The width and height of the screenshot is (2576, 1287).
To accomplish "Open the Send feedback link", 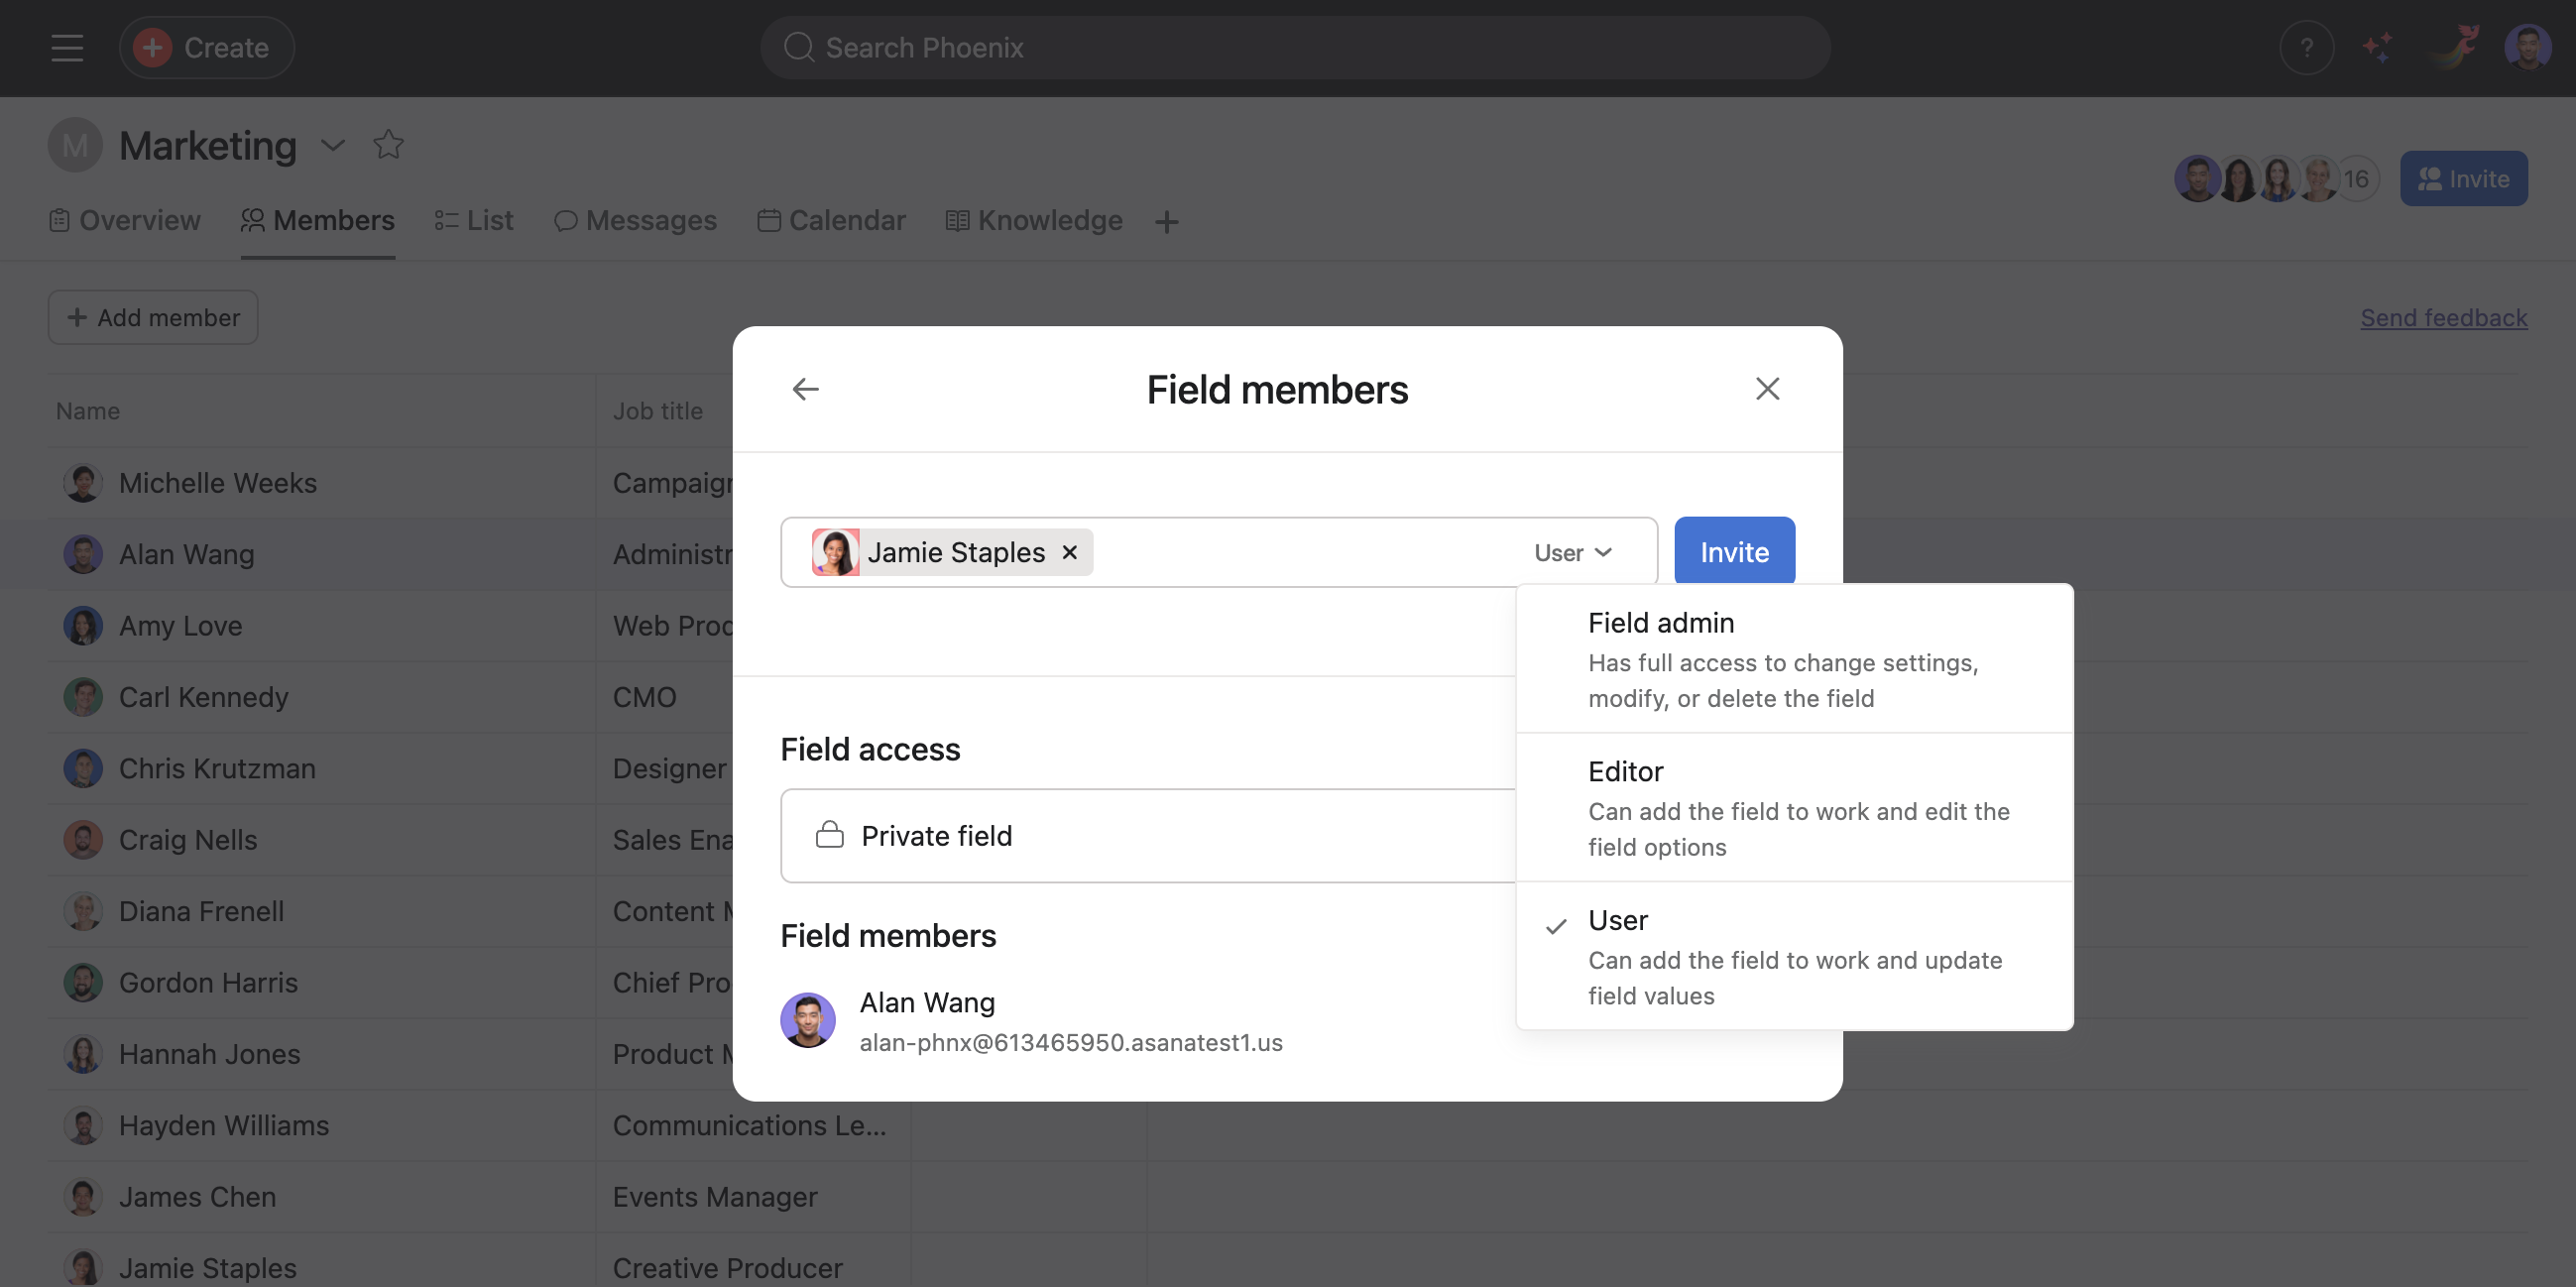I will 2443,317.
